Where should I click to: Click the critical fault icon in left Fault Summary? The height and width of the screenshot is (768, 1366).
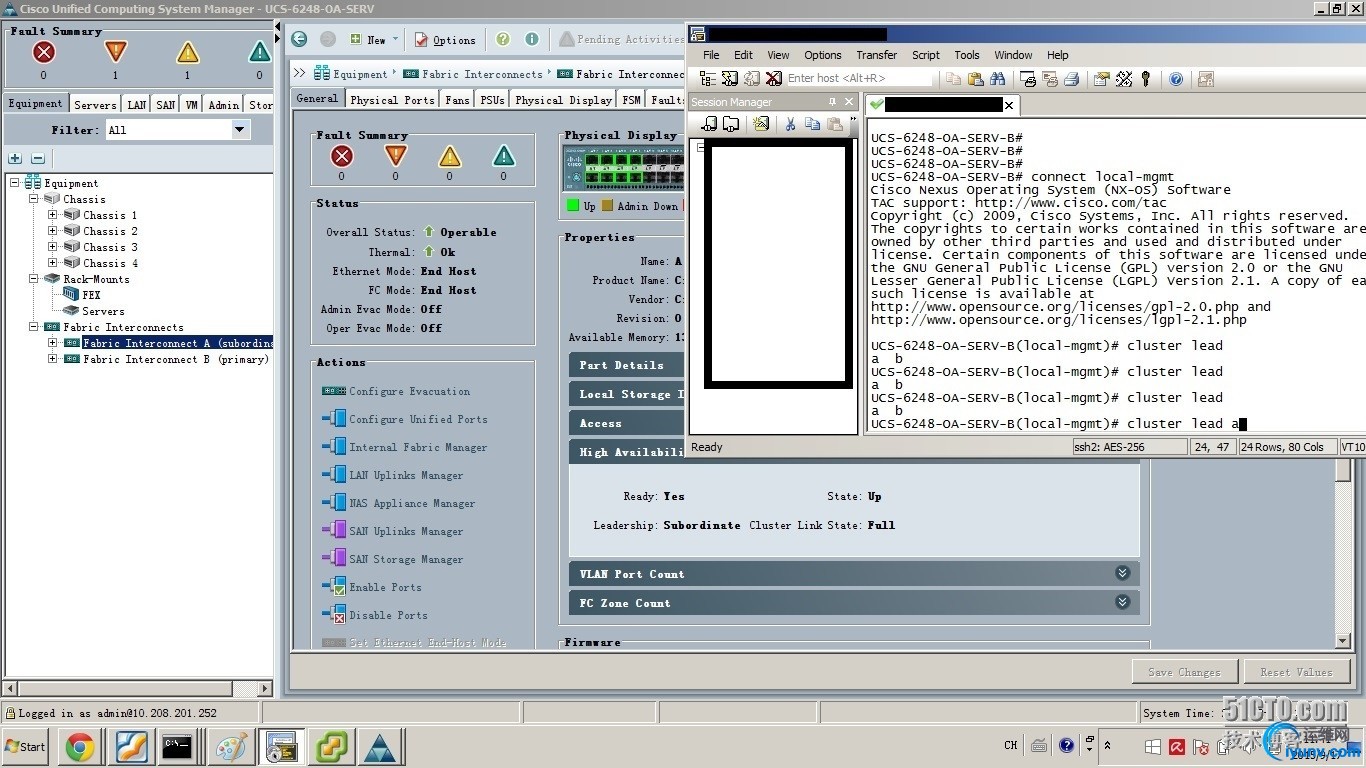click(43, 52)
